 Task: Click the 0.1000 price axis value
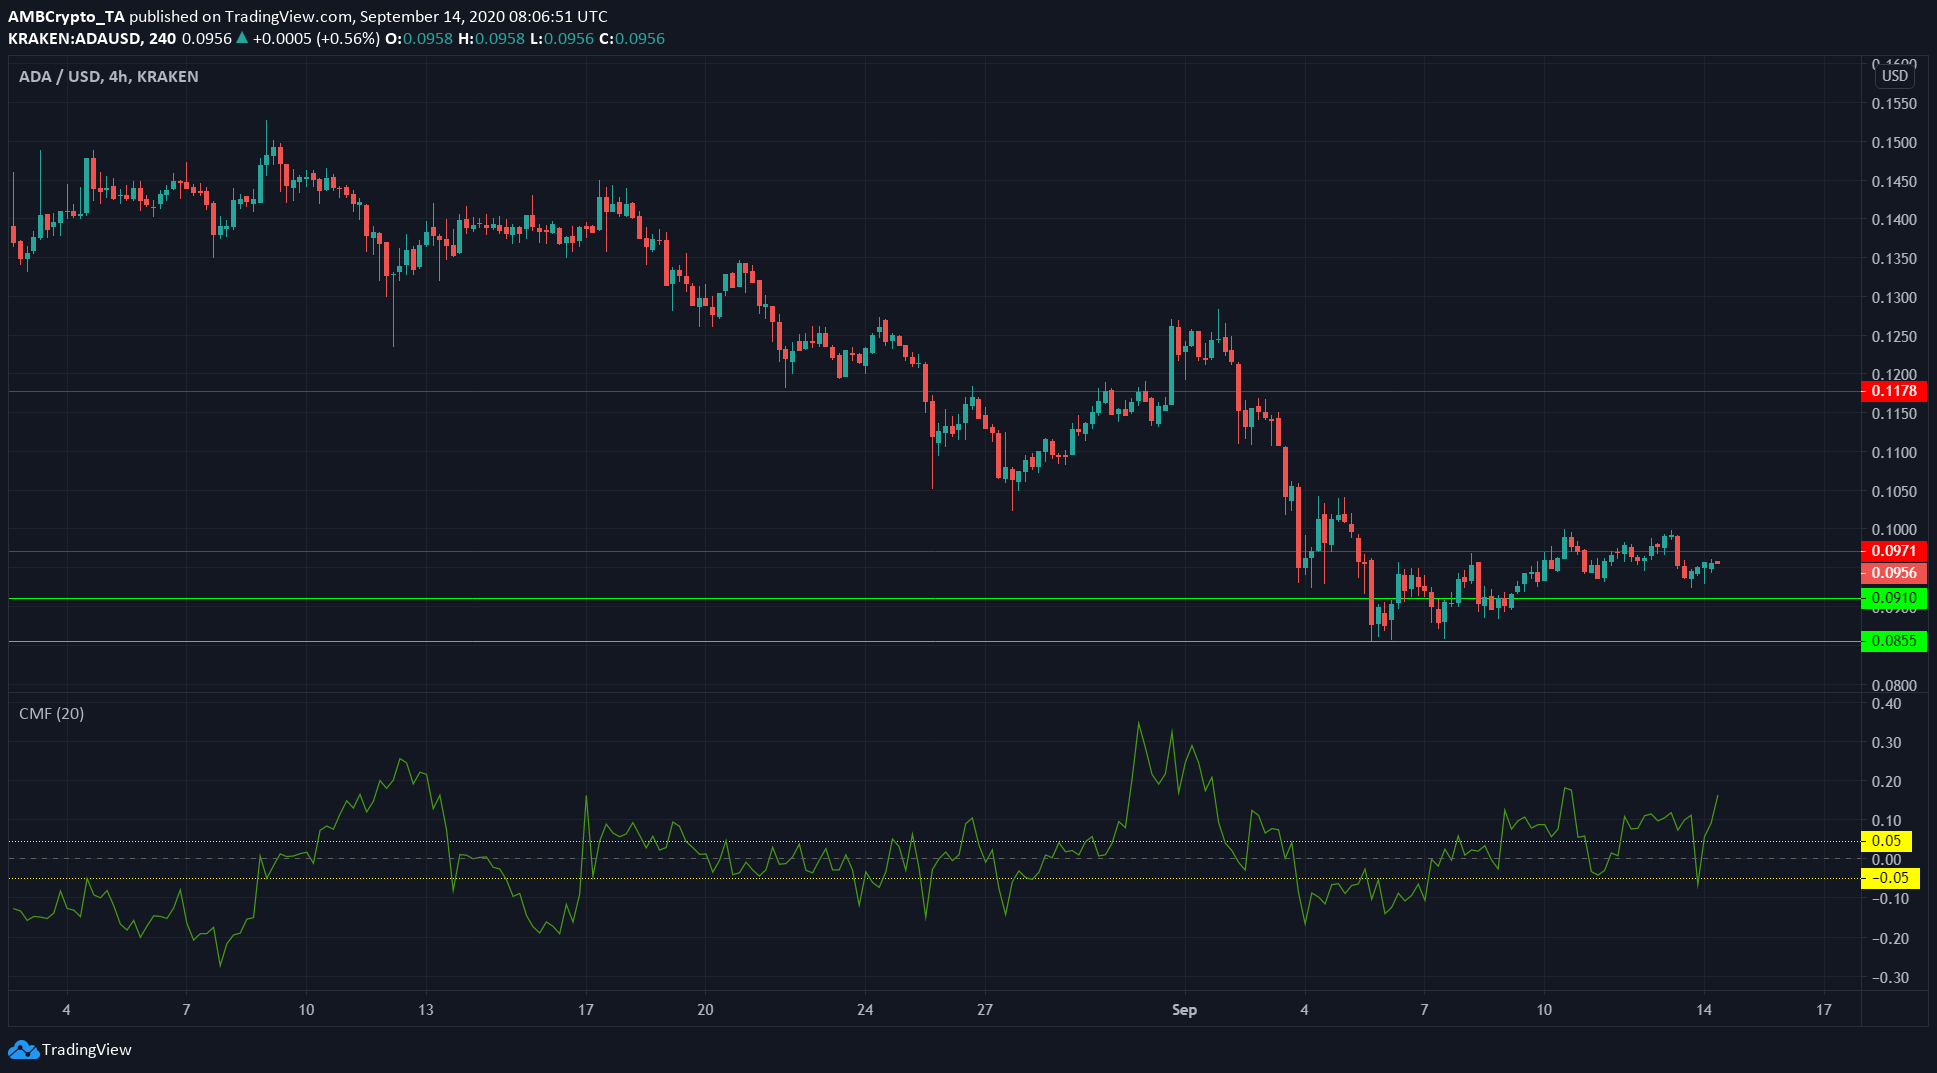click(1894, 530)
